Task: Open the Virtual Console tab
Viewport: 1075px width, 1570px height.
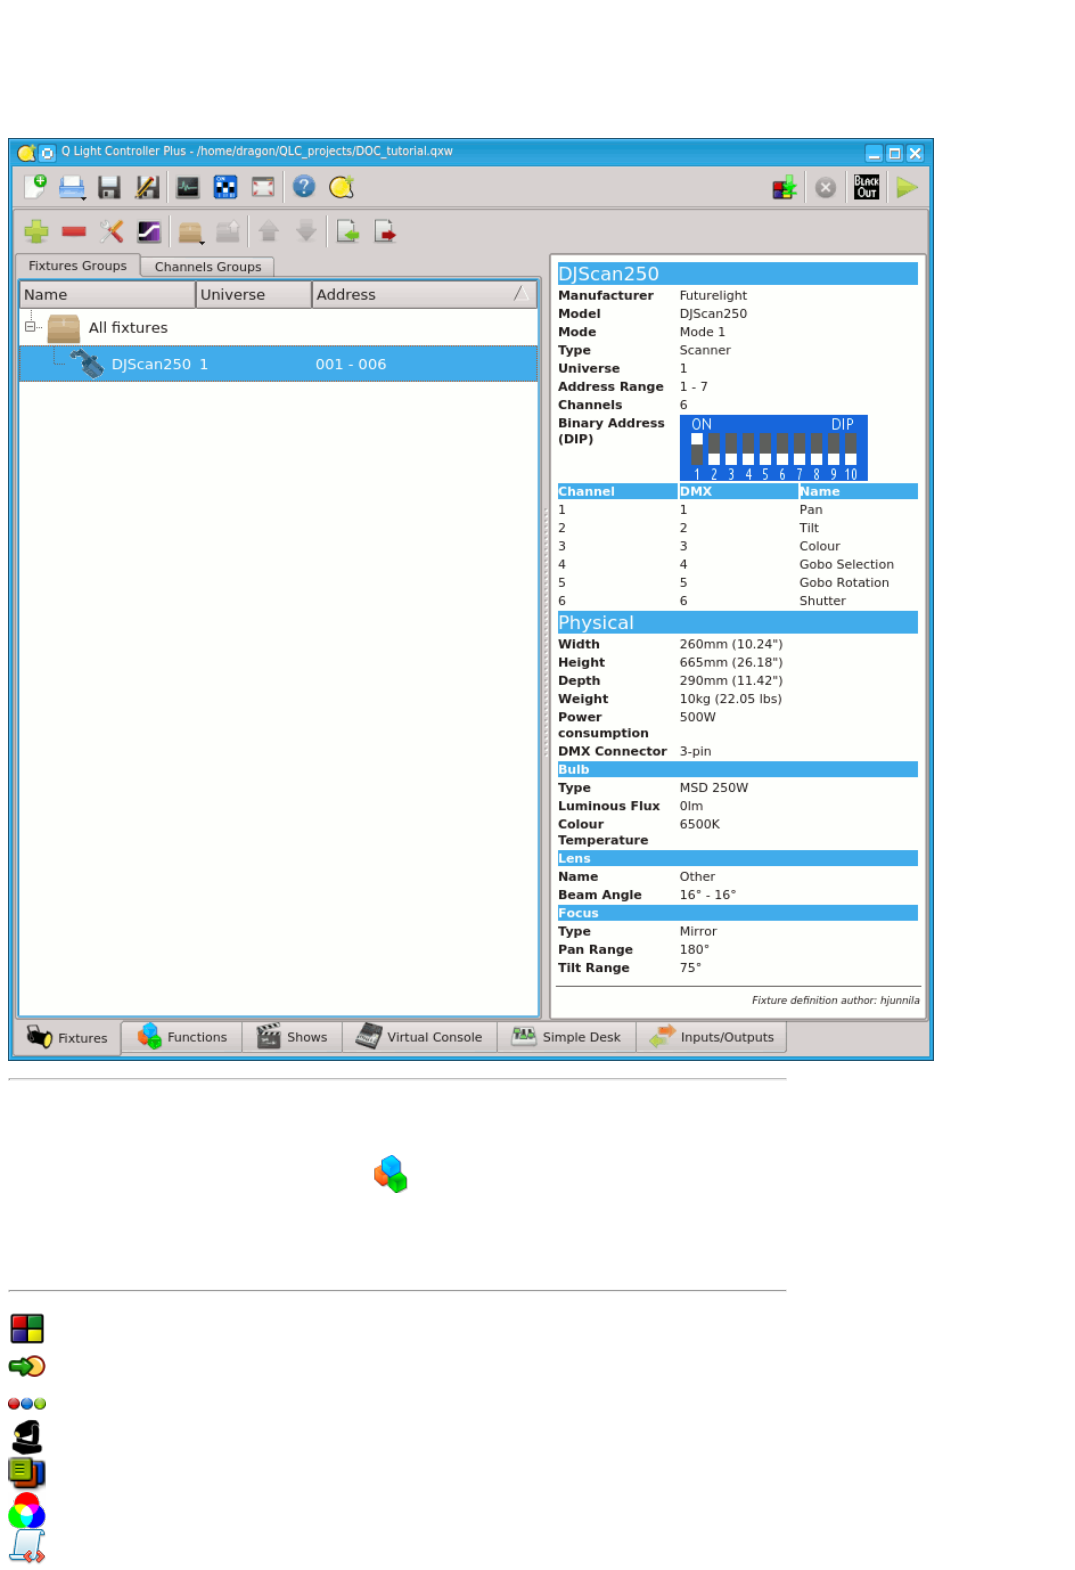Action: click(420, 1037)
